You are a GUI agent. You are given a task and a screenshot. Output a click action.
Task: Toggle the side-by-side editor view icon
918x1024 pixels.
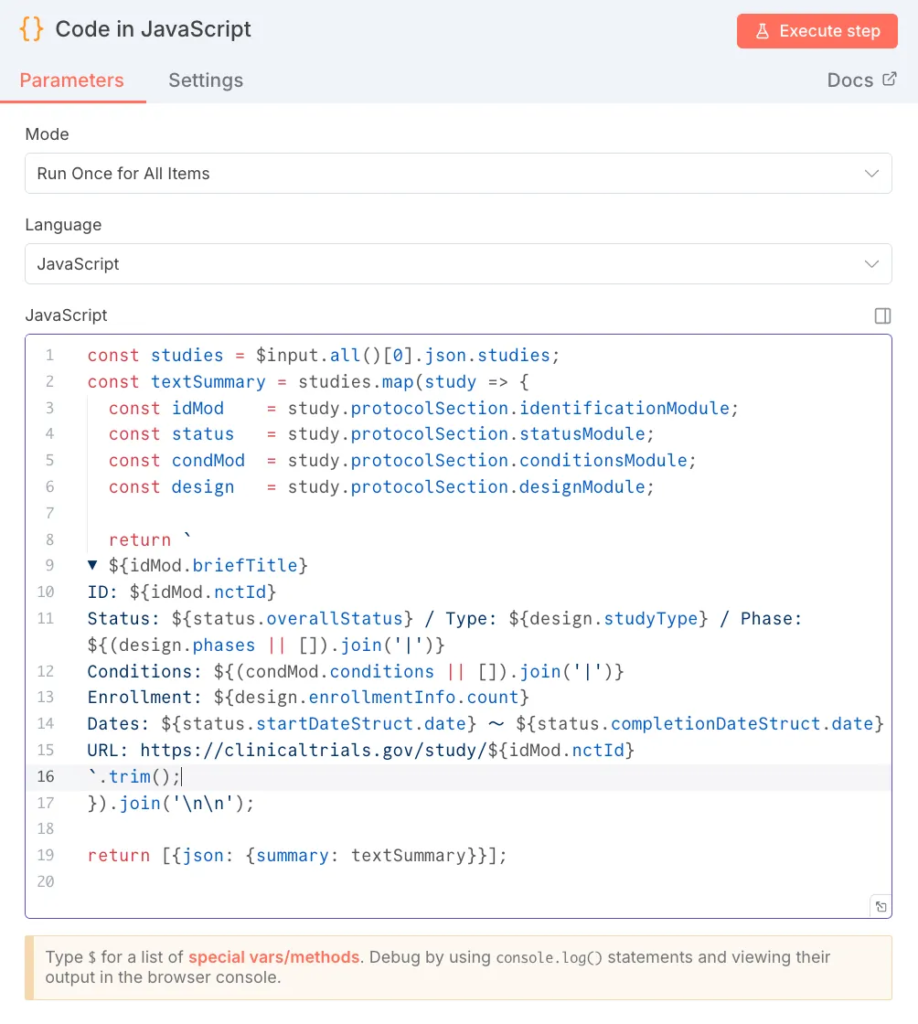click(x=882, y=315)
